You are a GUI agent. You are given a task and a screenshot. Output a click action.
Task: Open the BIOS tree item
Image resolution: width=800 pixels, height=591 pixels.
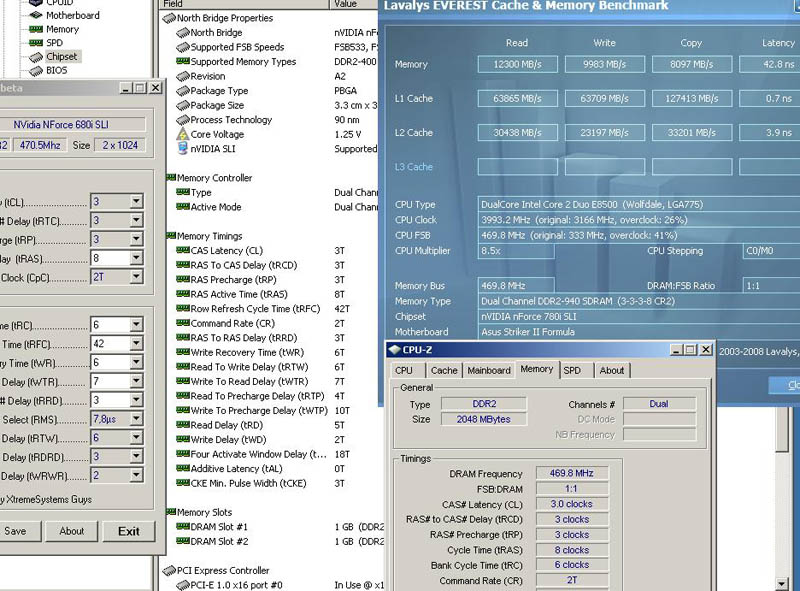[x=56, y=70]
